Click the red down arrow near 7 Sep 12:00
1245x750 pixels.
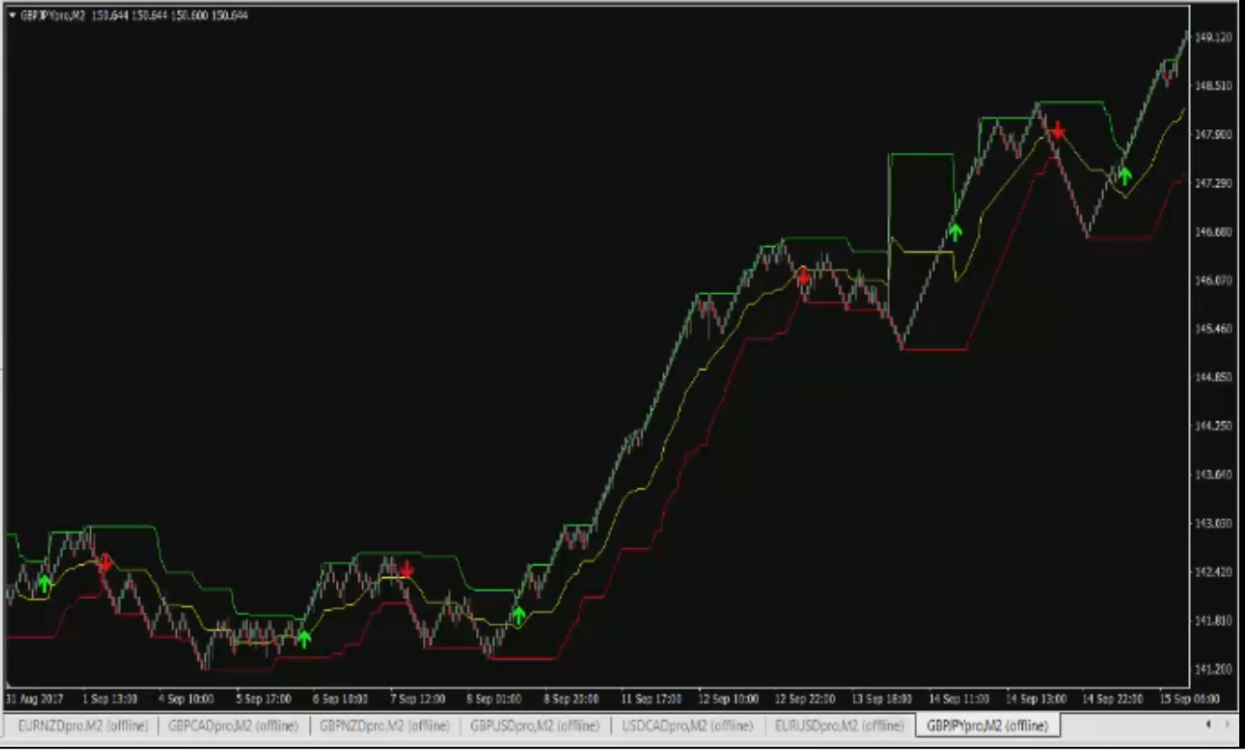coord(406,570)
